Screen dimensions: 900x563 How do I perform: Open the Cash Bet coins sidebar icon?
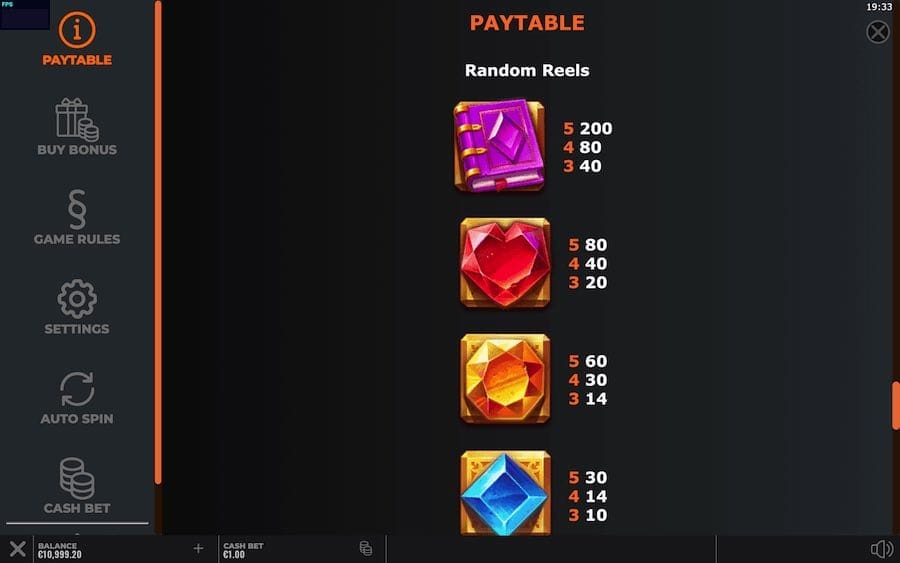(x=77, y=479)
